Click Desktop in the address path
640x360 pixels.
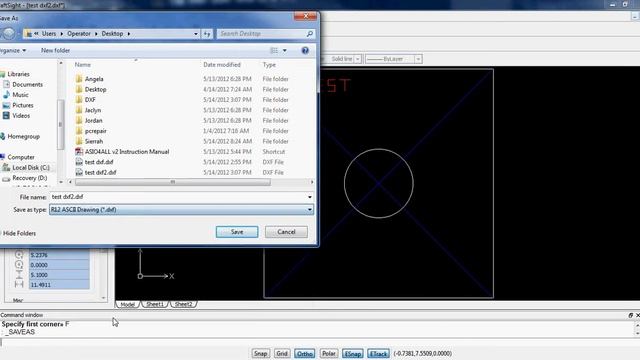pyautogui.click(x=112, y=33)
